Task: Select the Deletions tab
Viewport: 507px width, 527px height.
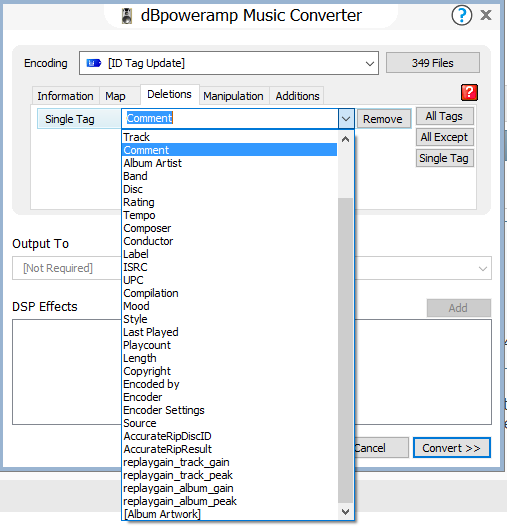Action: pyautogui.click(x=169, y=94)
